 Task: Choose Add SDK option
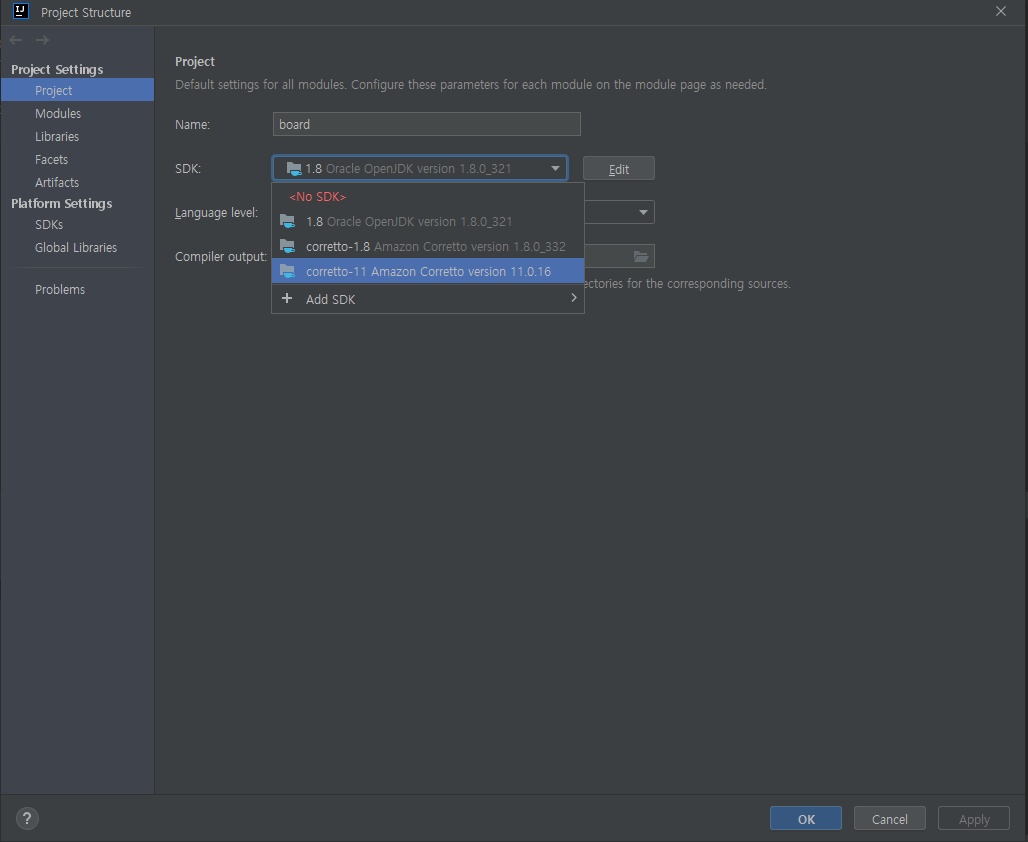[x=427, y=299]
